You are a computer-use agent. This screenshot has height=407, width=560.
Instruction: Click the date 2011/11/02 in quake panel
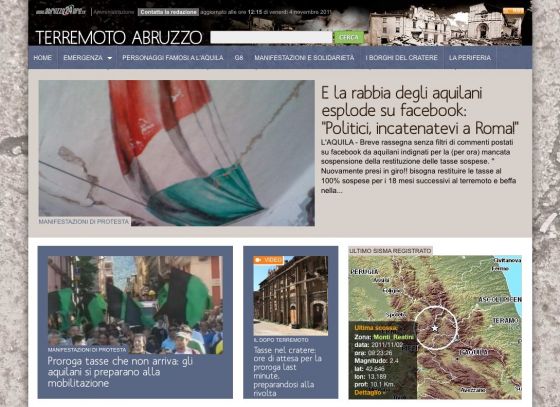[x=387, y=345]
